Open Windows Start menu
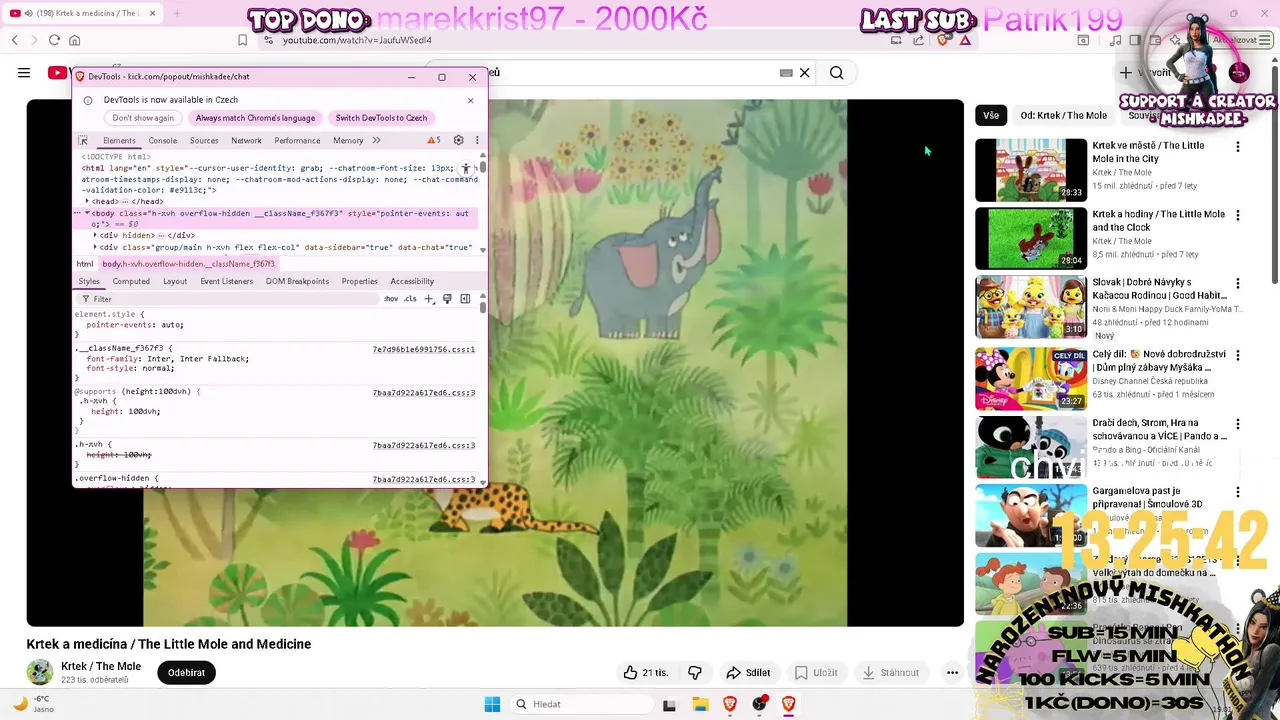Screen dimensions: 1280x720 [492, 704]
